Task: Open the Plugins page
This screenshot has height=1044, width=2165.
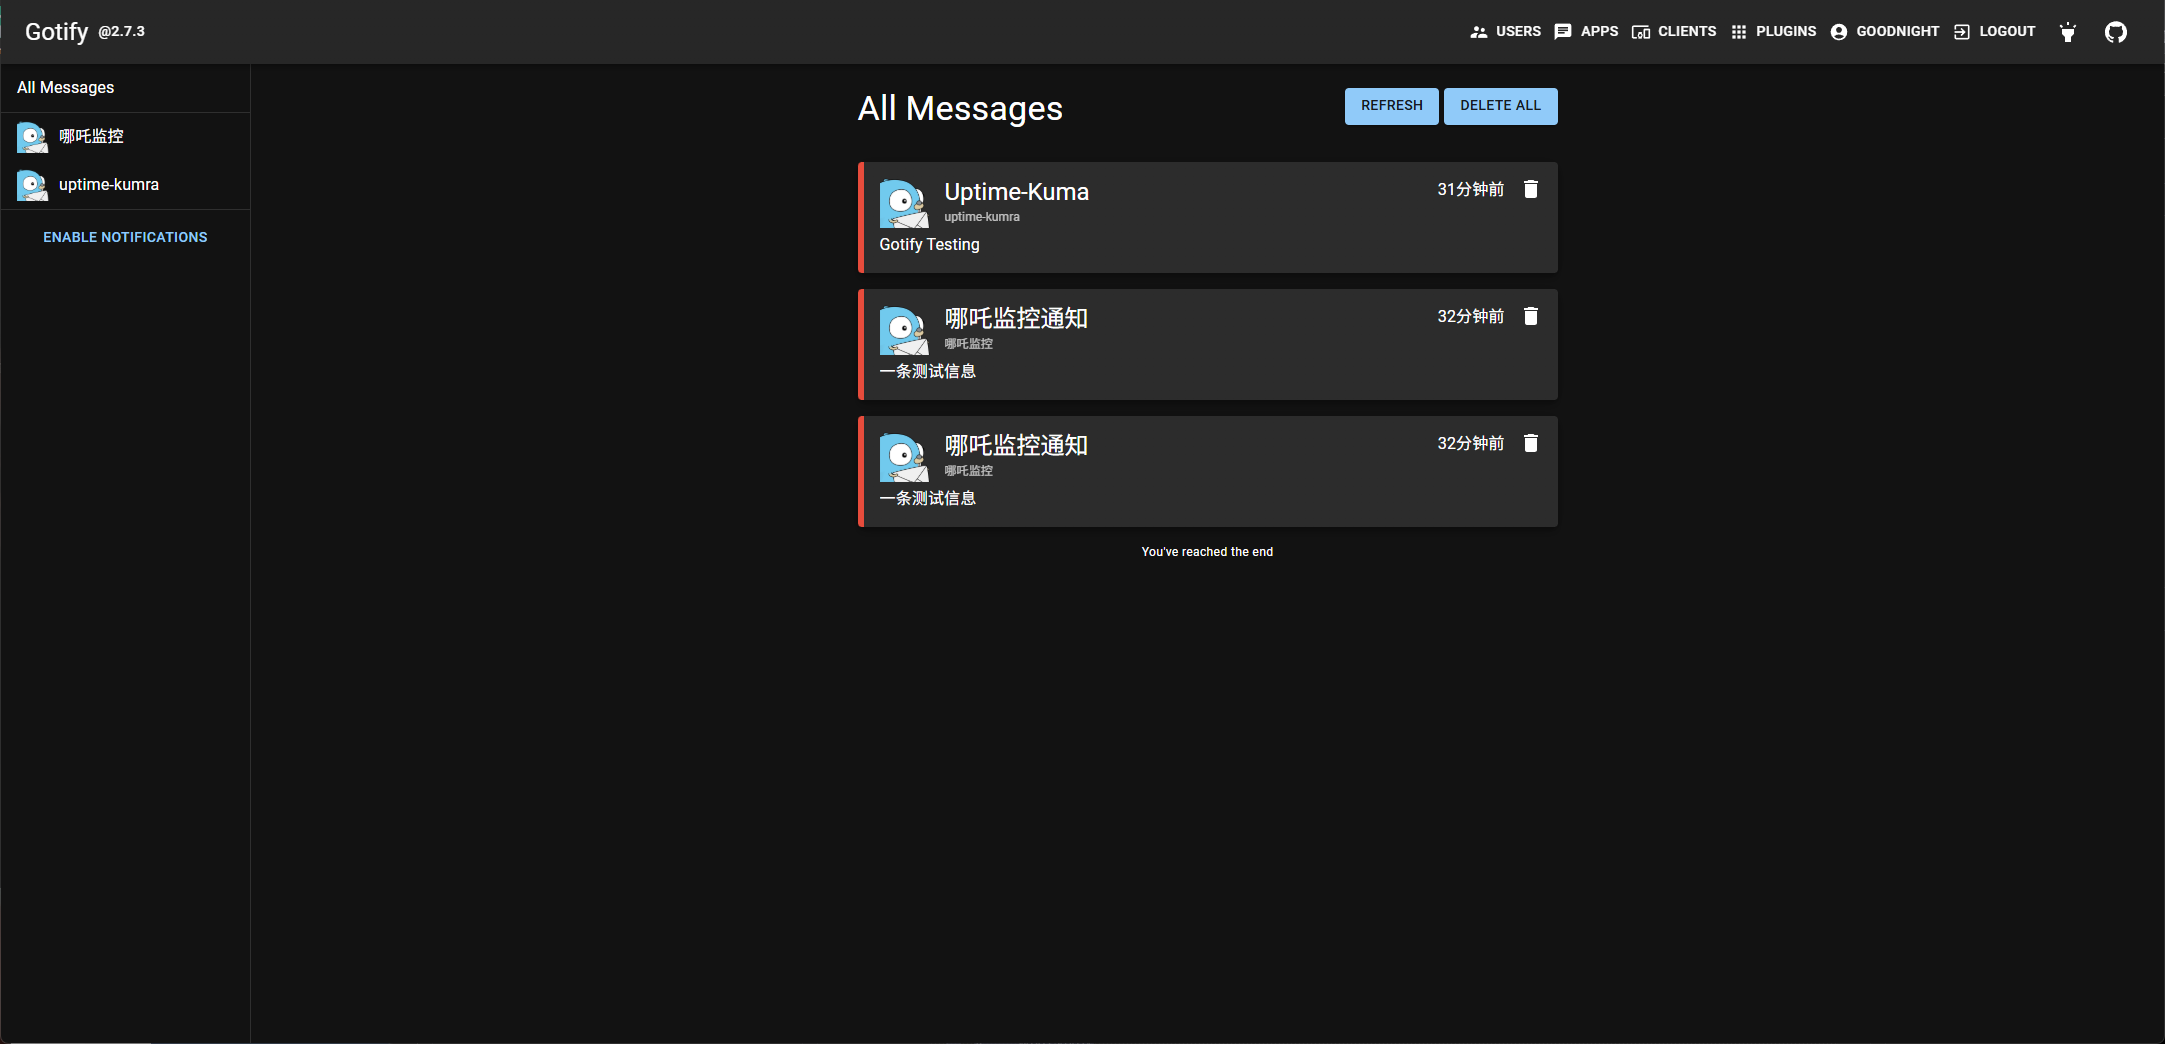Action: click(x=1773, y=32)
